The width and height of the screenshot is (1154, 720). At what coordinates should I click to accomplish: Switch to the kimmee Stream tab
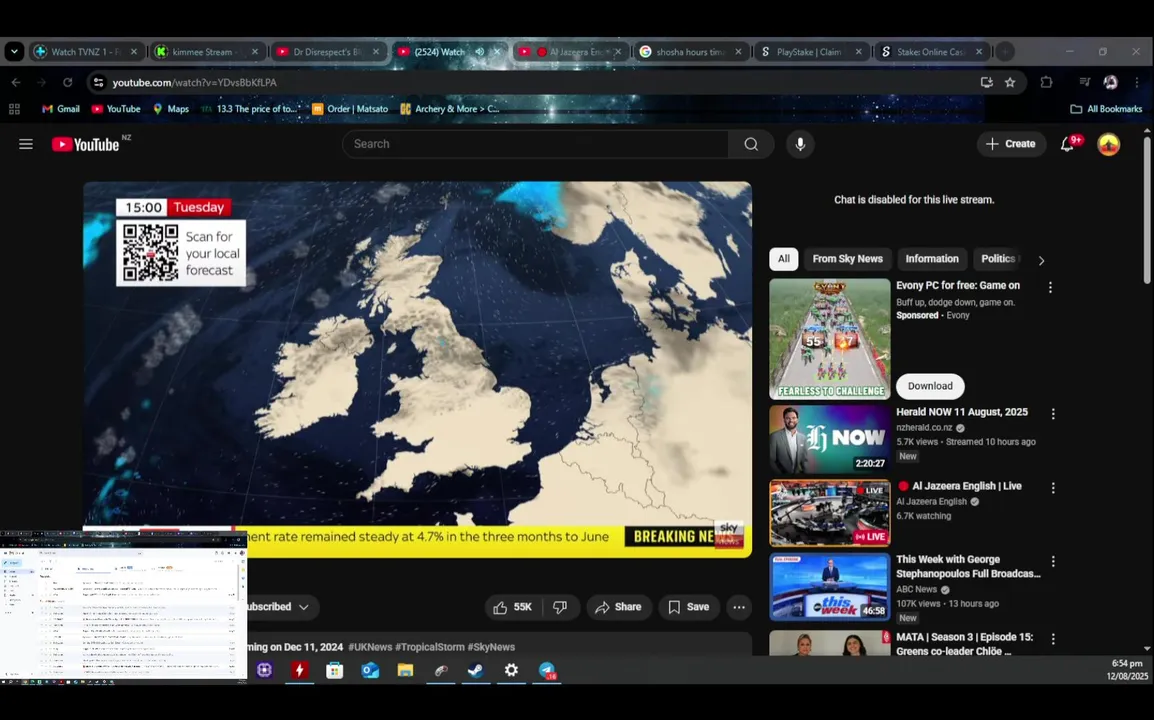pos(206,52)
